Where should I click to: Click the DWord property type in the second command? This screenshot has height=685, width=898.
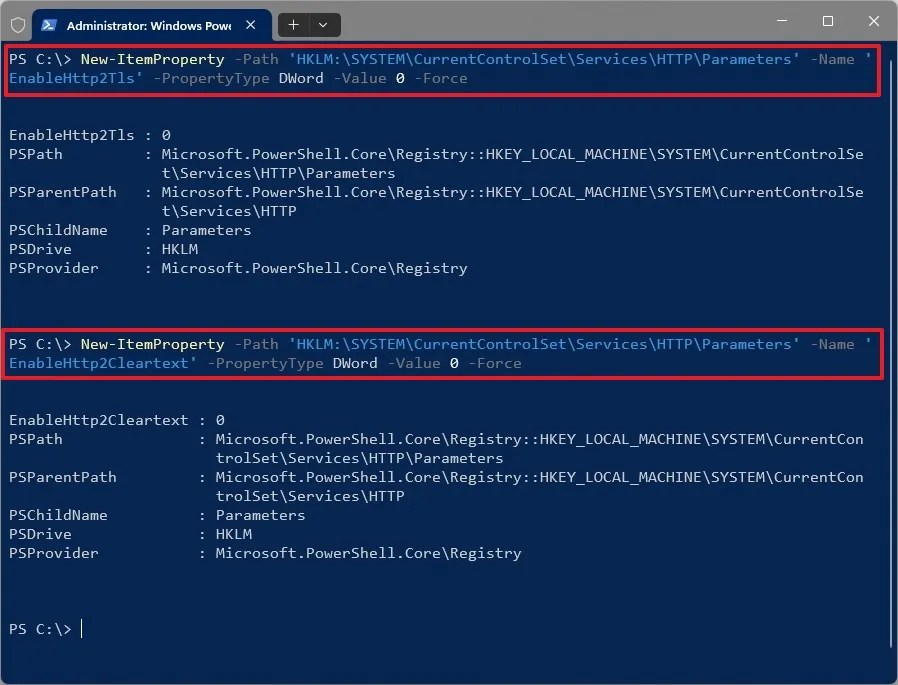[354, 363]
